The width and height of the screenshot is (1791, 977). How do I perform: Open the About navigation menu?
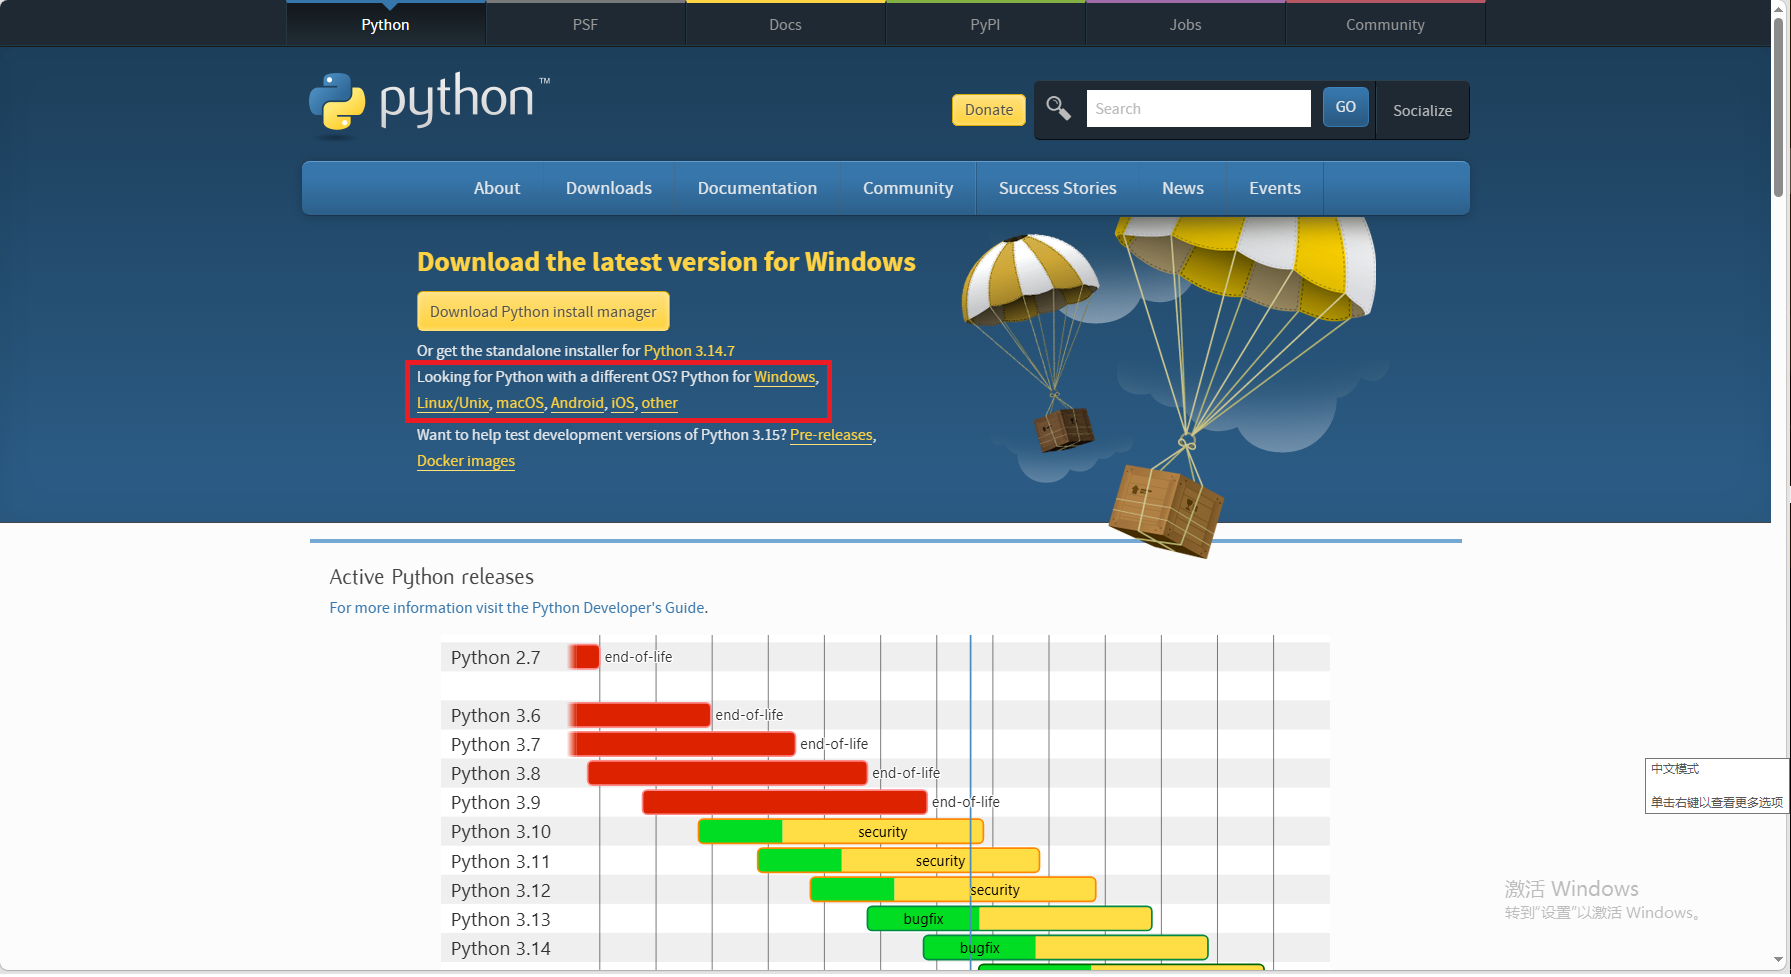[497, 188]
